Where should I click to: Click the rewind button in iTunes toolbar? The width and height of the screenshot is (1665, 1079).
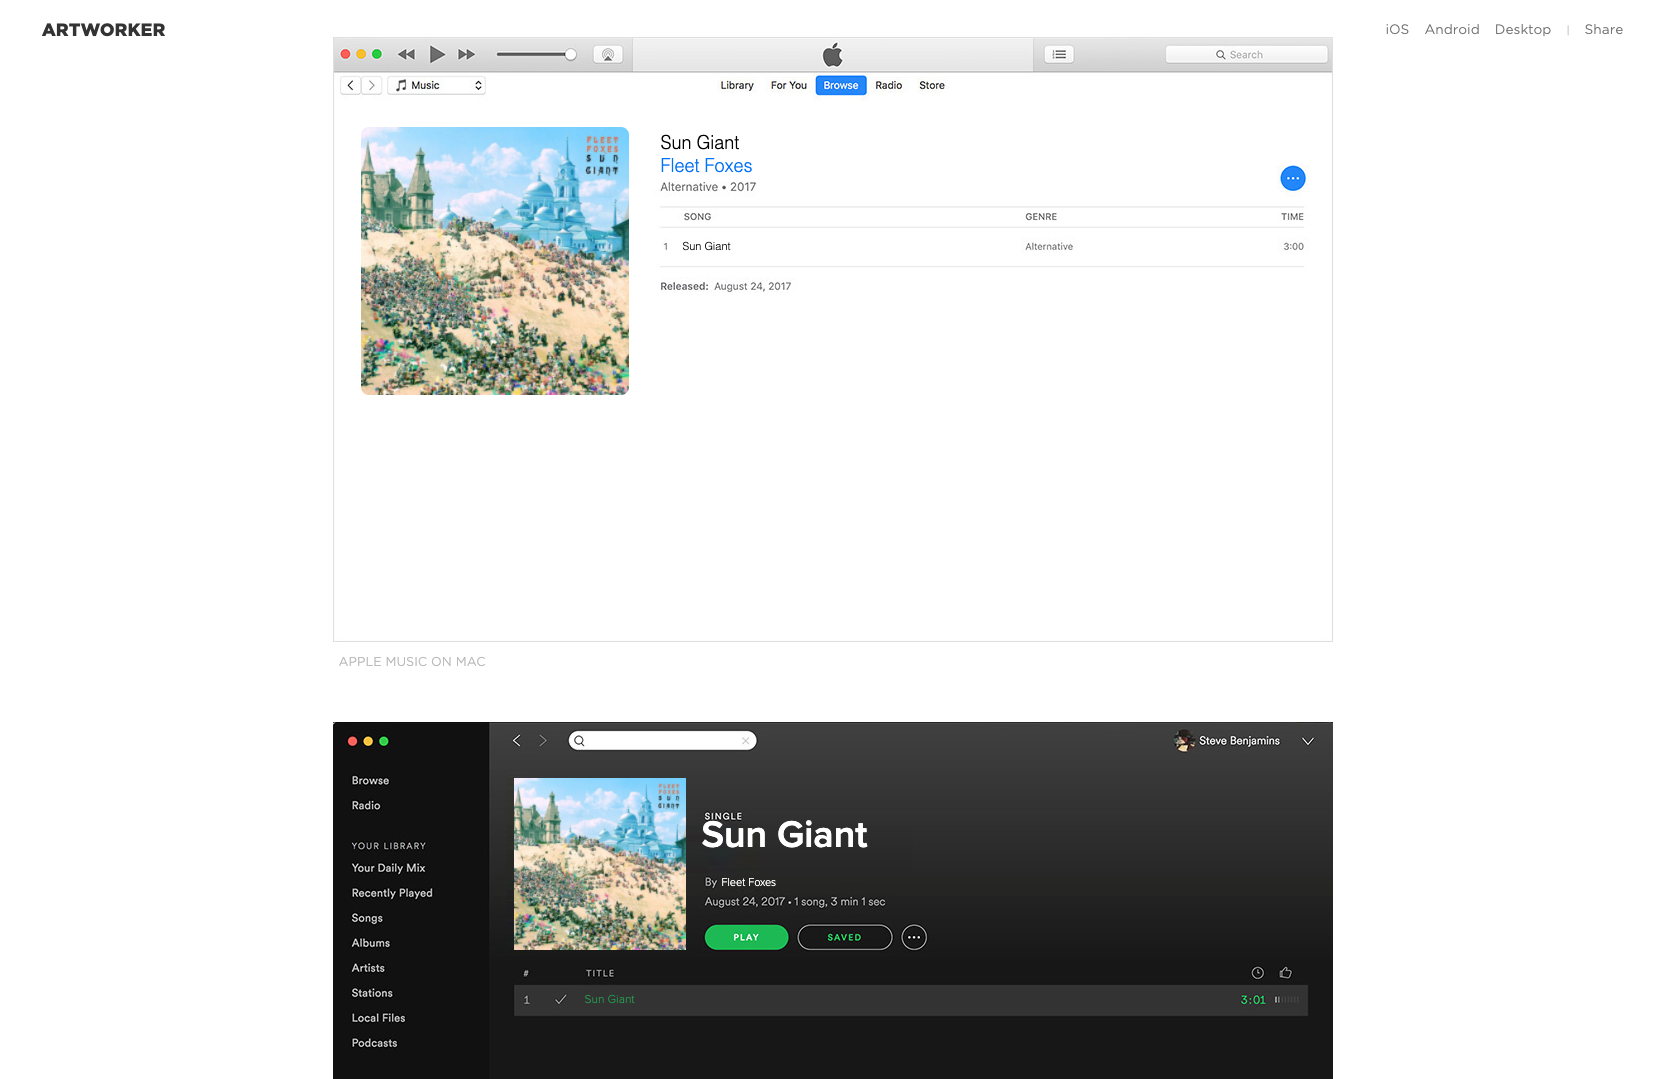click(x=406, y=55)
